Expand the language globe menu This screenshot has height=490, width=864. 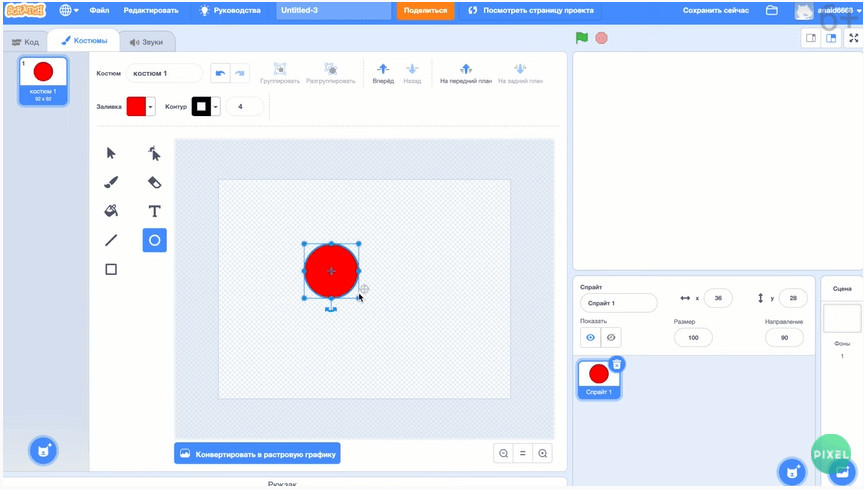point(69,10)
